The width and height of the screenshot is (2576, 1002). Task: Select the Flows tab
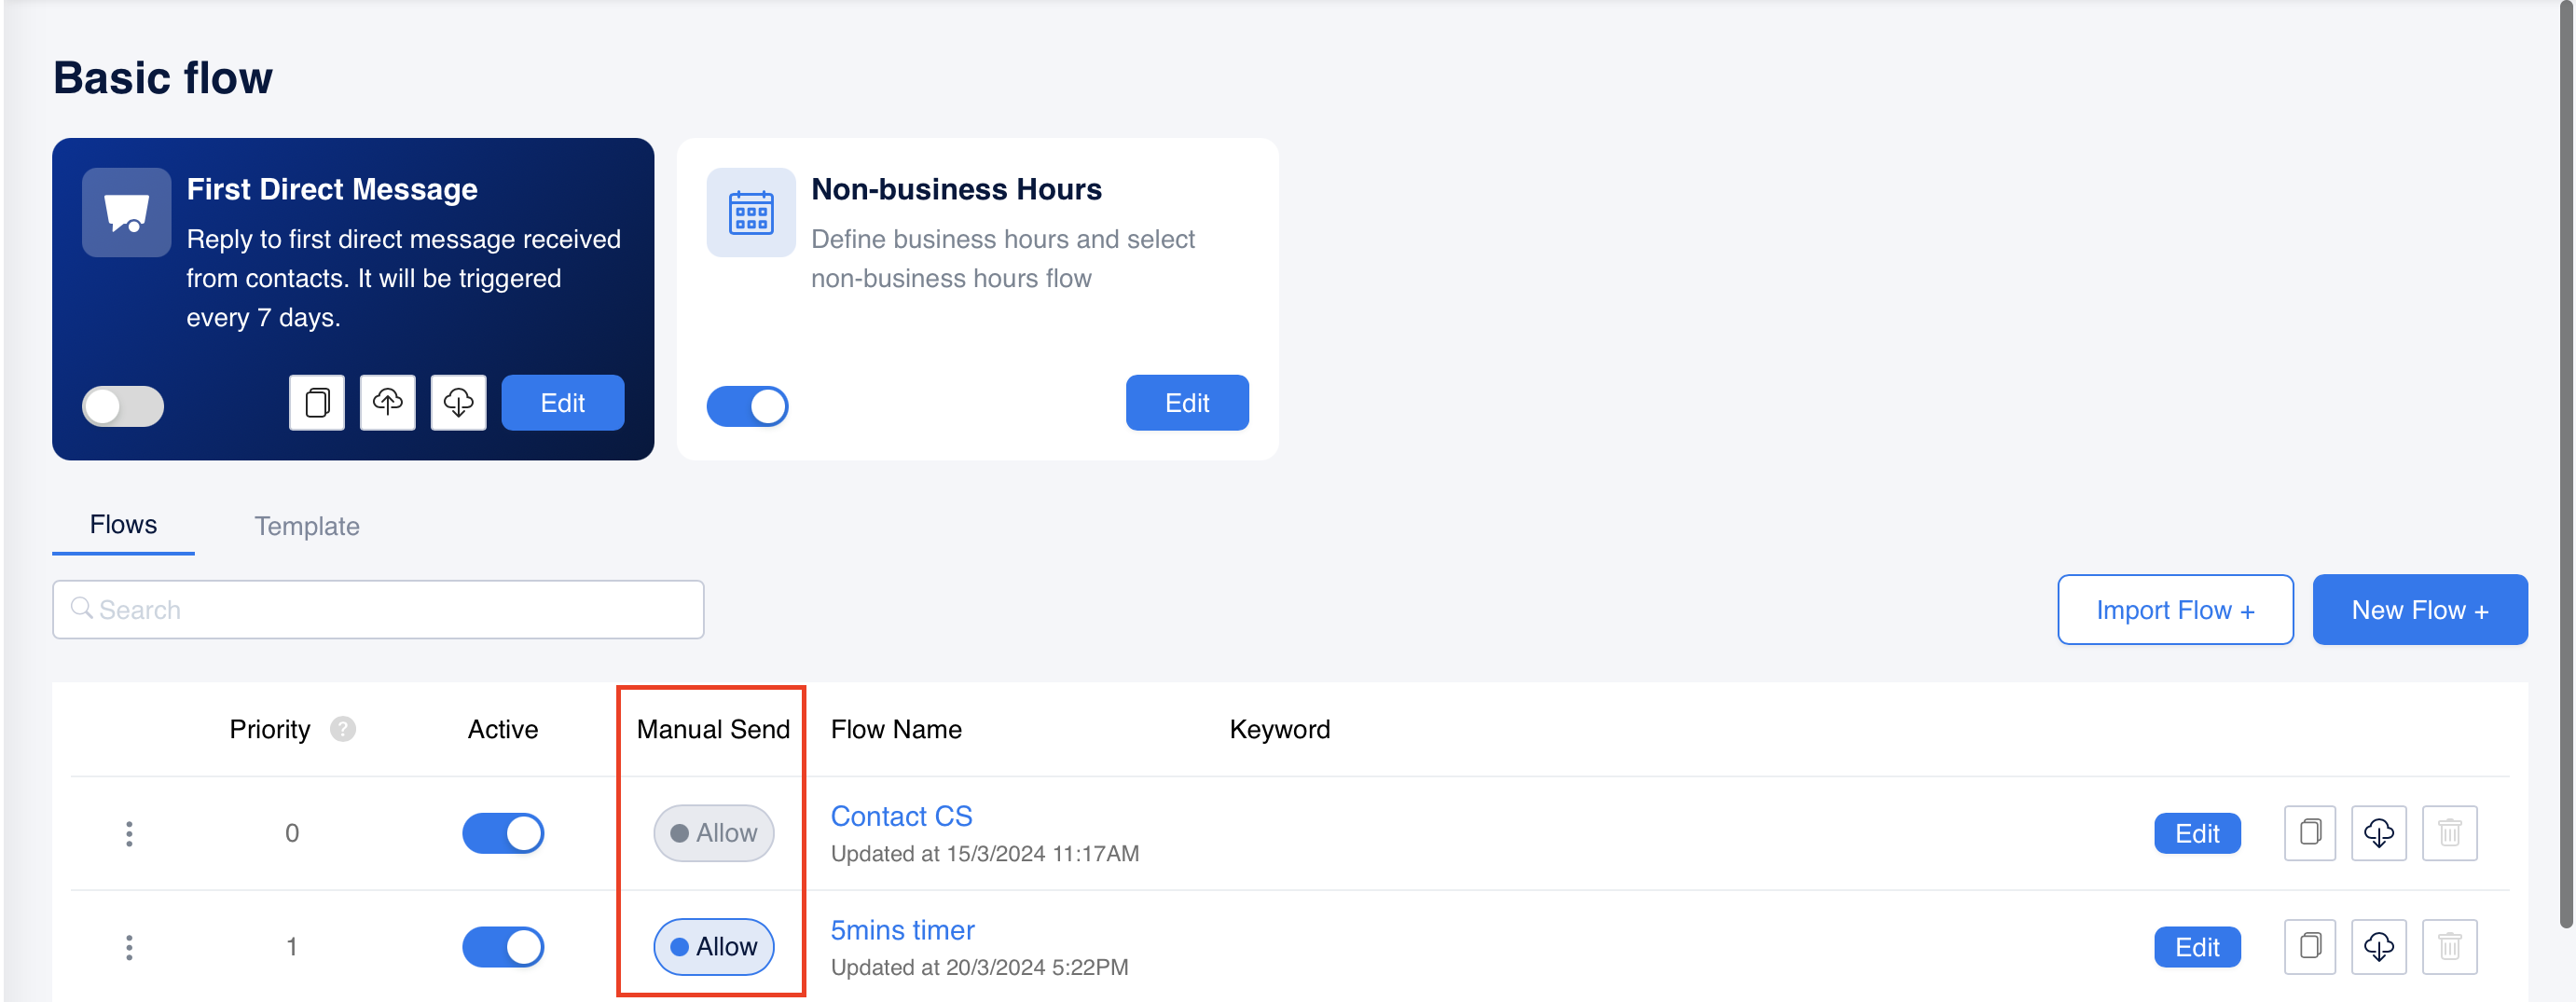click(123, 525)
